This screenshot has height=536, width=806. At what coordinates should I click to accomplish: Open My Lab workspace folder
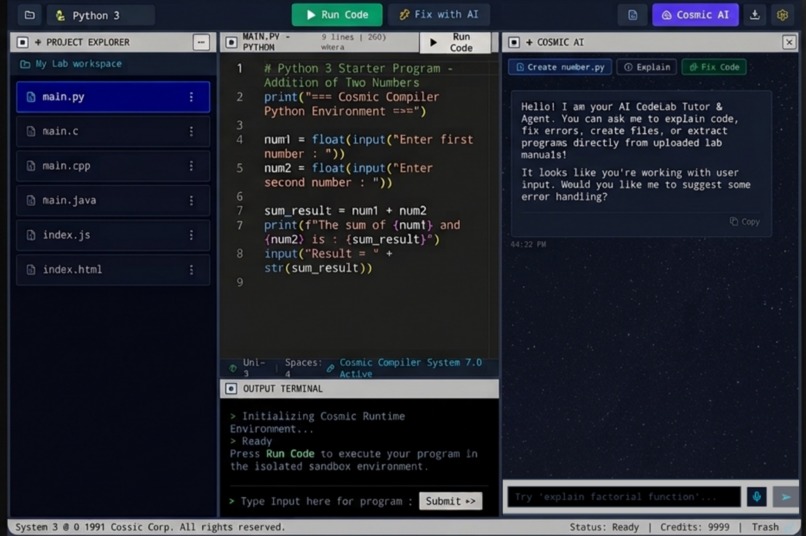point(71,64)
